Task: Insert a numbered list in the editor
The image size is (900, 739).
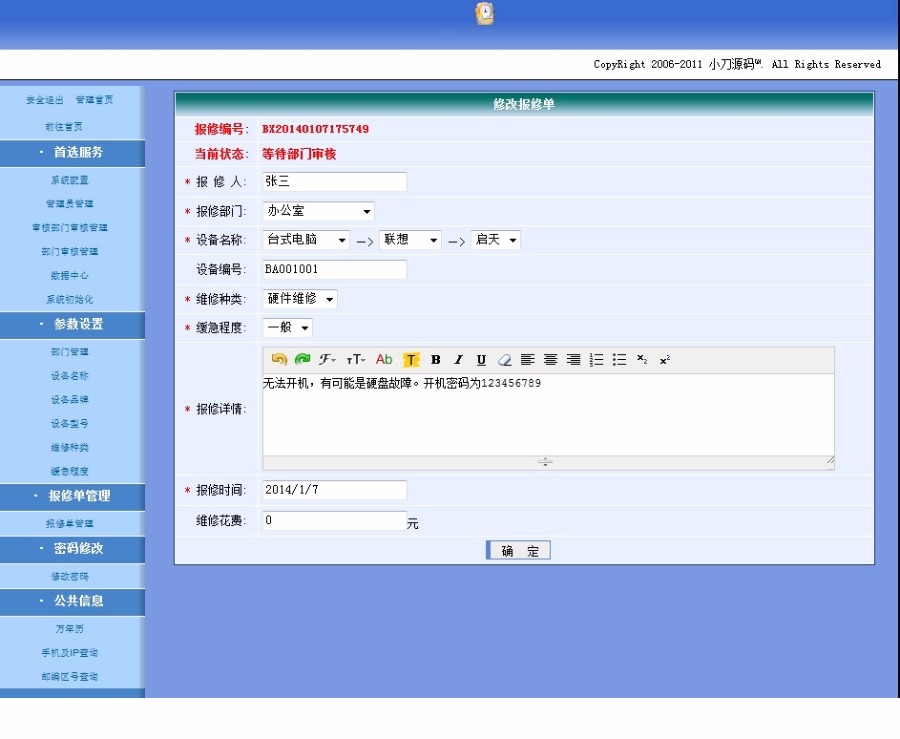Action: coord(598,360)
